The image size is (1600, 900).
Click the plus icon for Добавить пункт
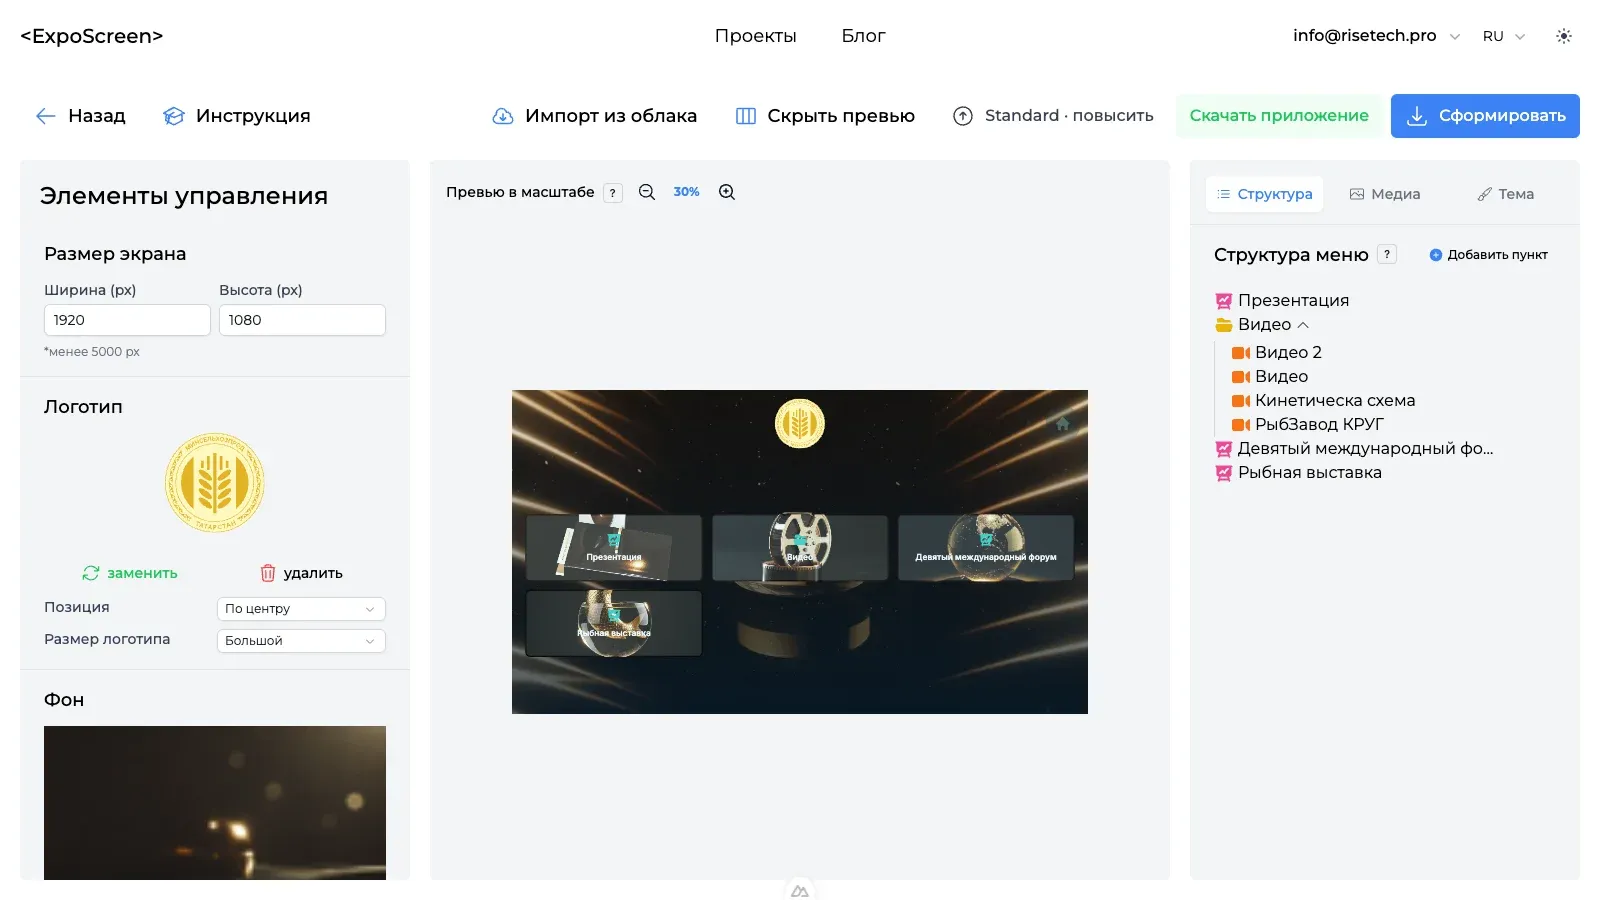[x=1436, y=255]
